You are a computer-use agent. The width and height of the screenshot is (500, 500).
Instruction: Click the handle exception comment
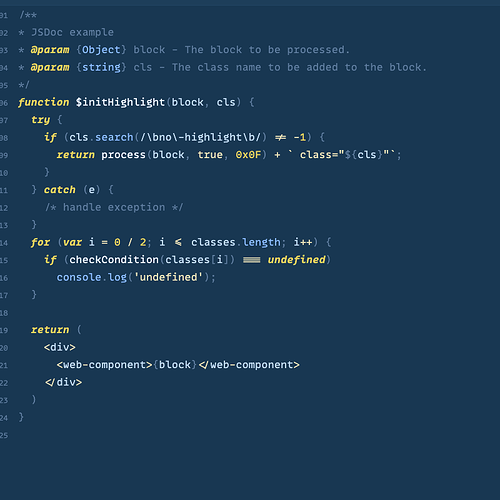[x=114, y=207]
